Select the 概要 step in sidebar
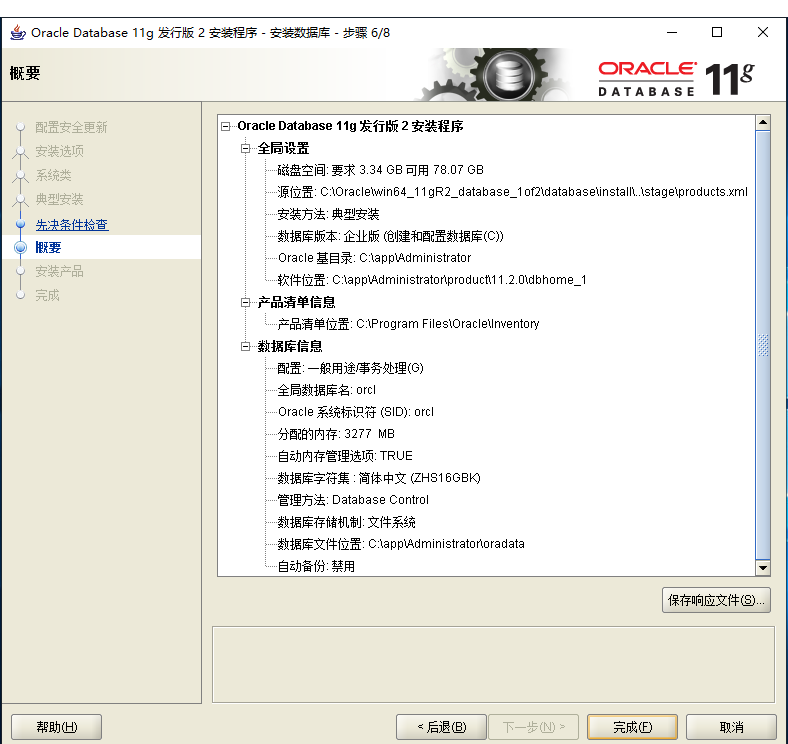The height and width of the screenshot is (744, 788). click(x=48, y=247)
